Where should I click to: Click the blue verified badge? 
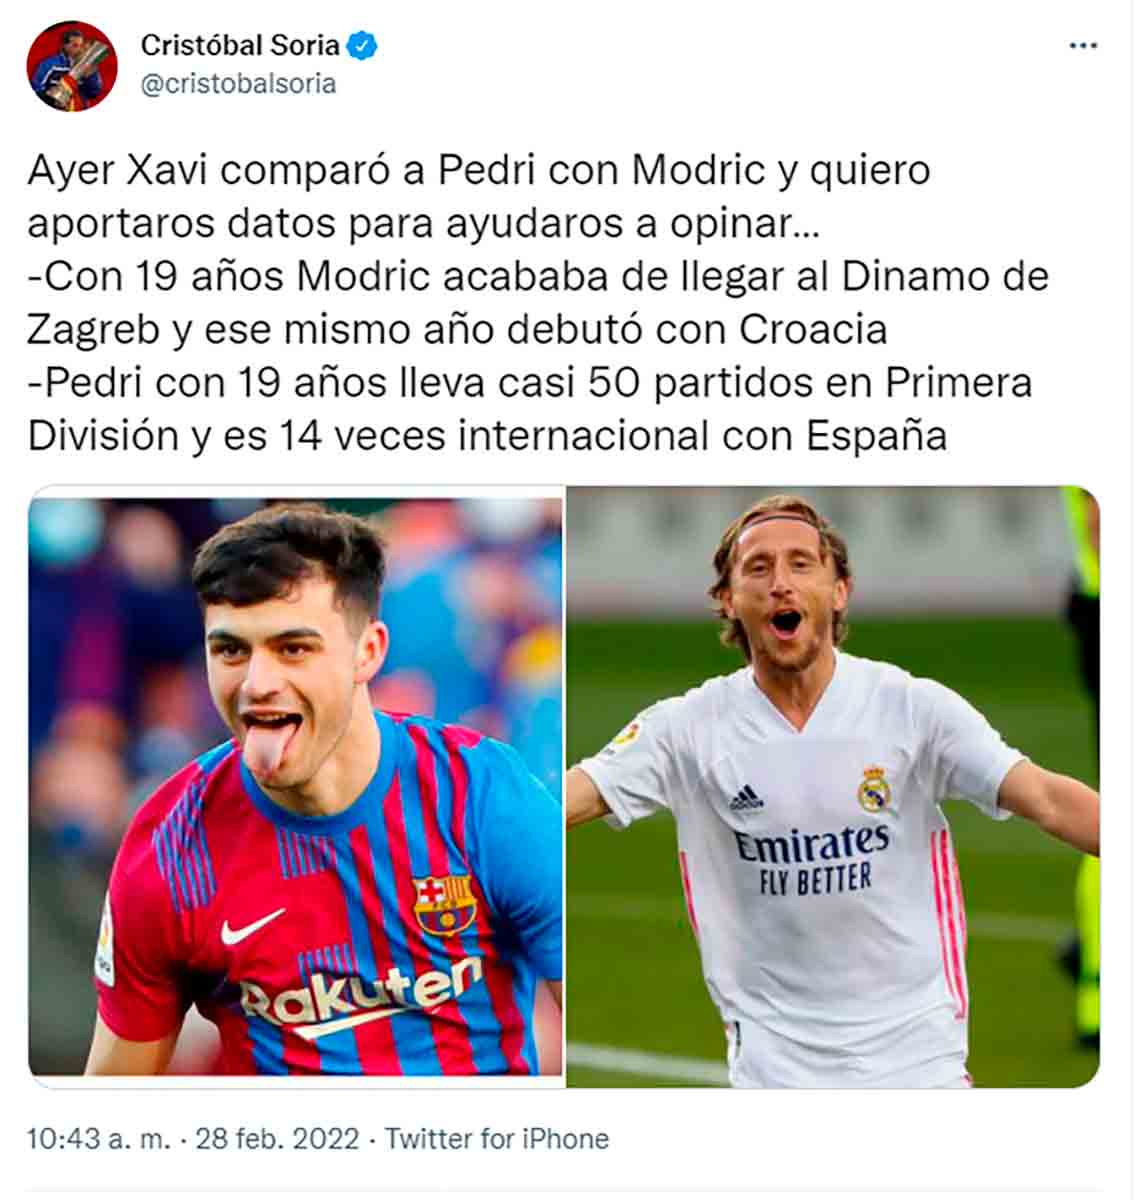[x=361, y=45]
